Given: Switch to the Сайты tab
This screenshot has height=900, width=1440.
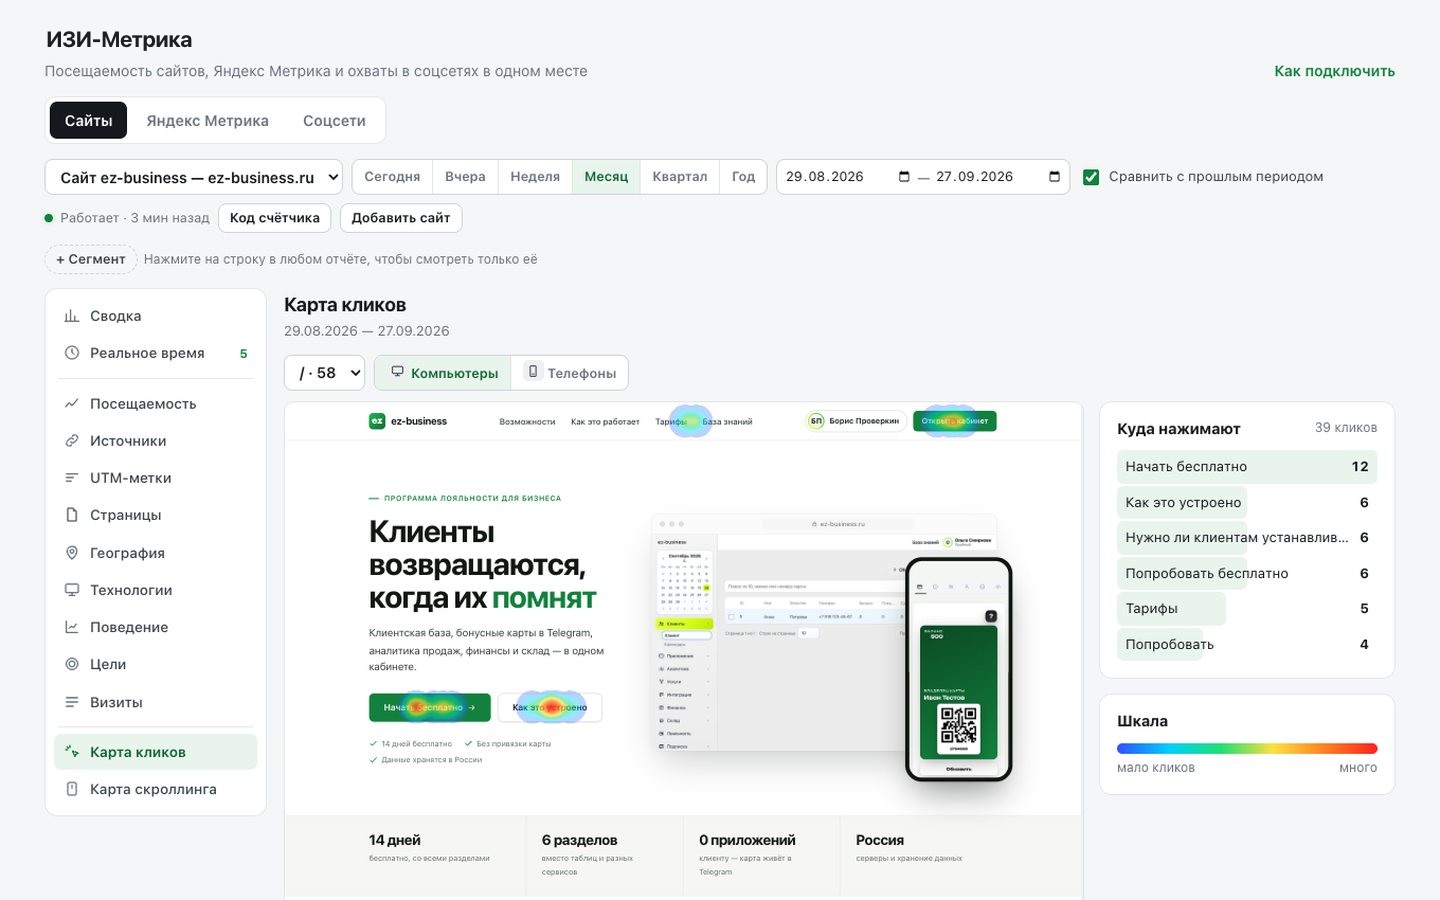Looking at the screenshot, I should click(88, 120).
